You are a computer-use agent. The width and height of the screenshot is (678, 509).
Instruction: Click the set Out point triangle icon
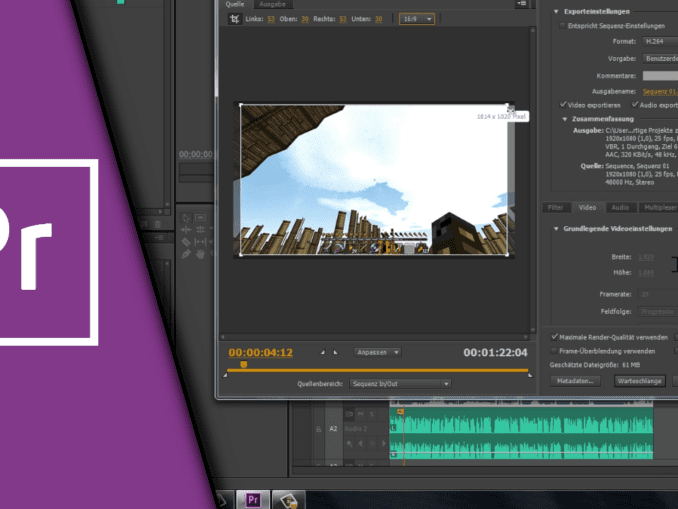(x=335, y=353)
